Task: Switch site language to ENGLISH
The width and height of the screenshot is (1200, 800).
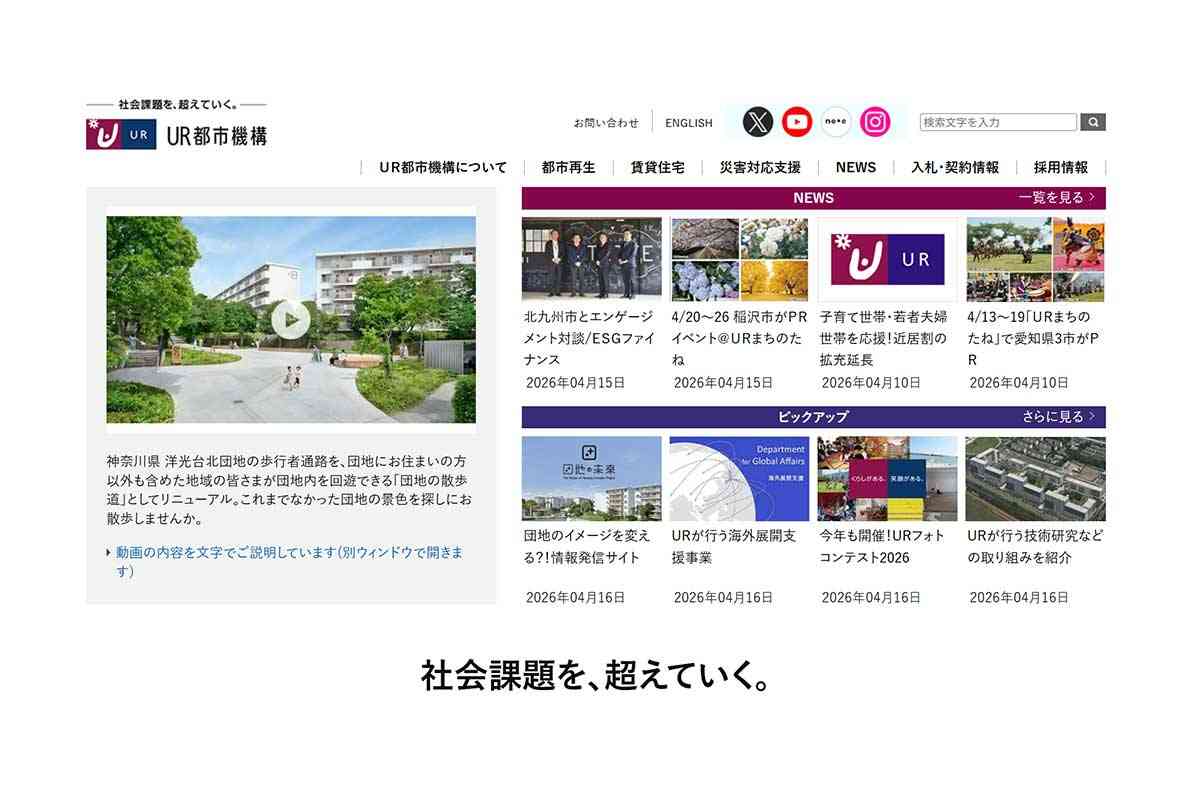Action: (x=689, y=122)
